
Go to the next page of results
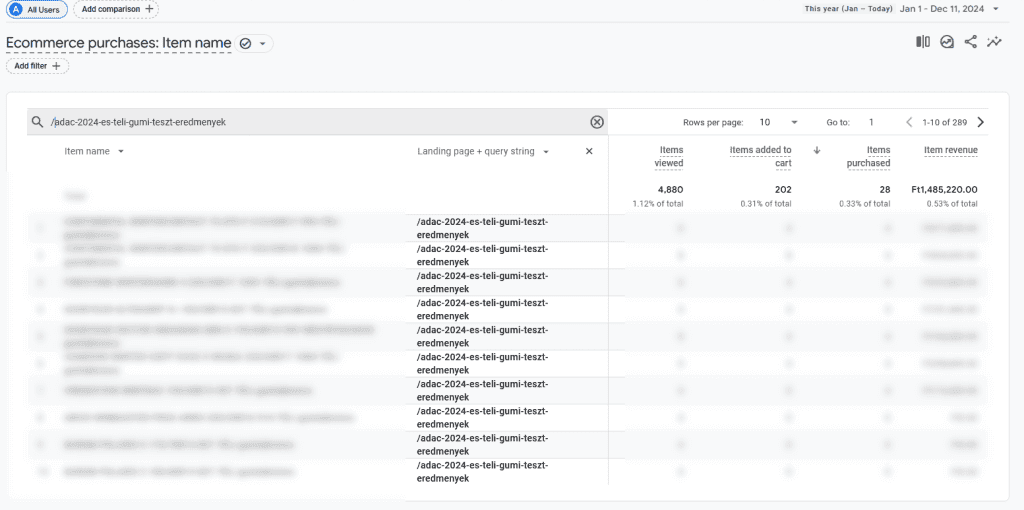tap(980, 122)
